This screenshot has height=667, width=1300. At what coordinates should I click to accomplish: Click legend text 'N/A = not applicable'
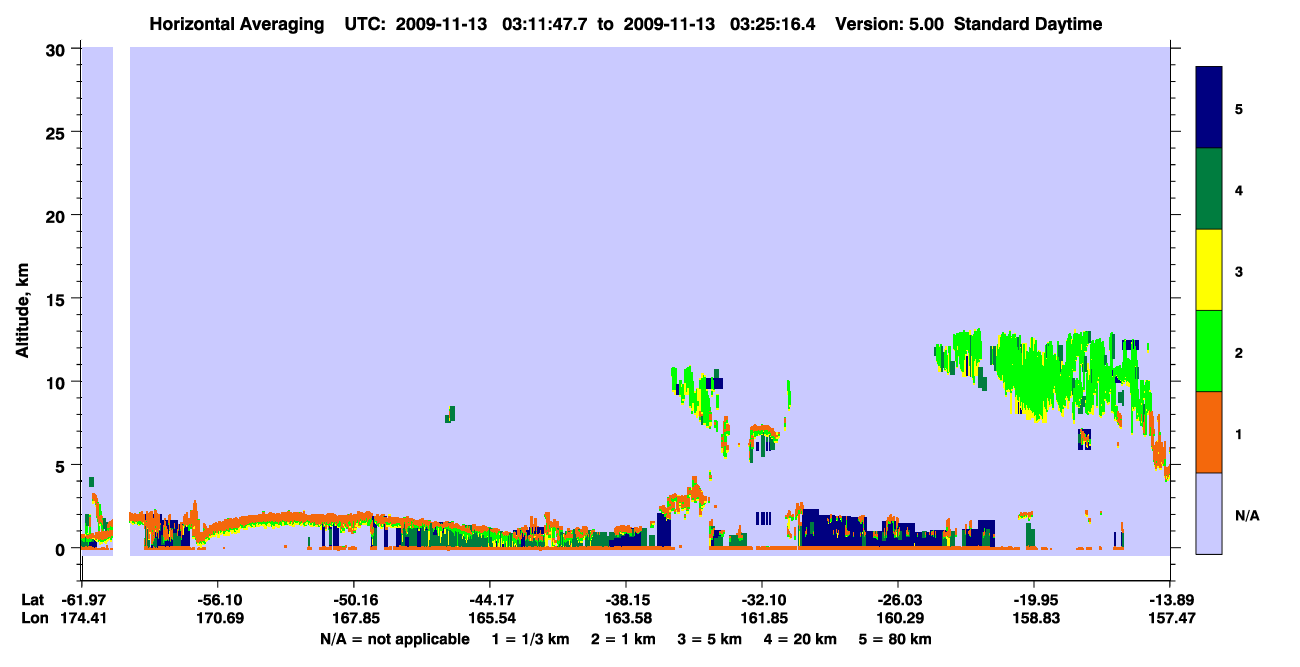click(394, 639)
